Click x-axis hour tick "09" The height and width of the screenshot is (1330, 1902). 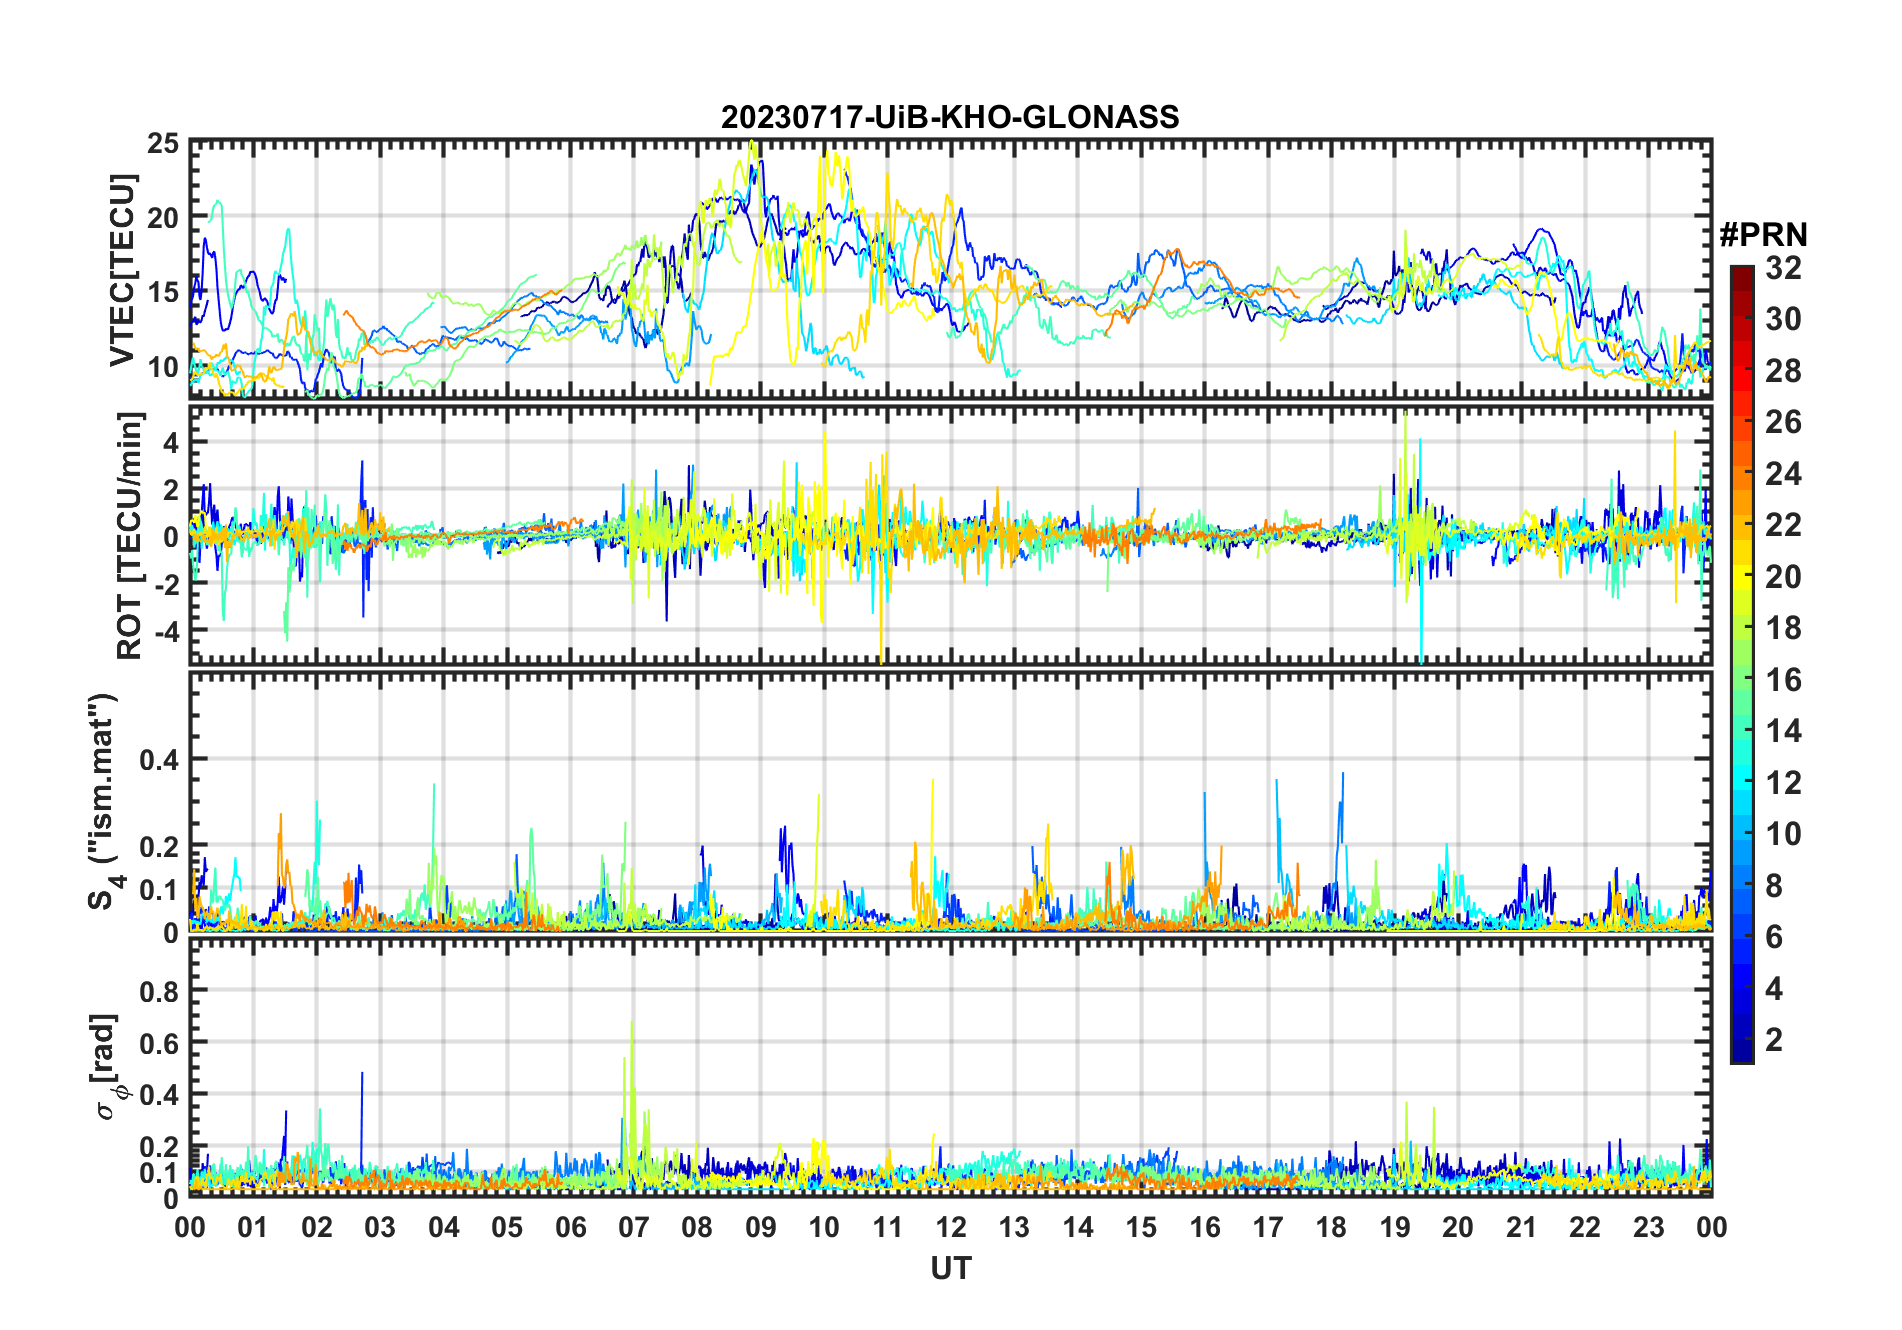pyautogui.click(x=760, y=1227)
